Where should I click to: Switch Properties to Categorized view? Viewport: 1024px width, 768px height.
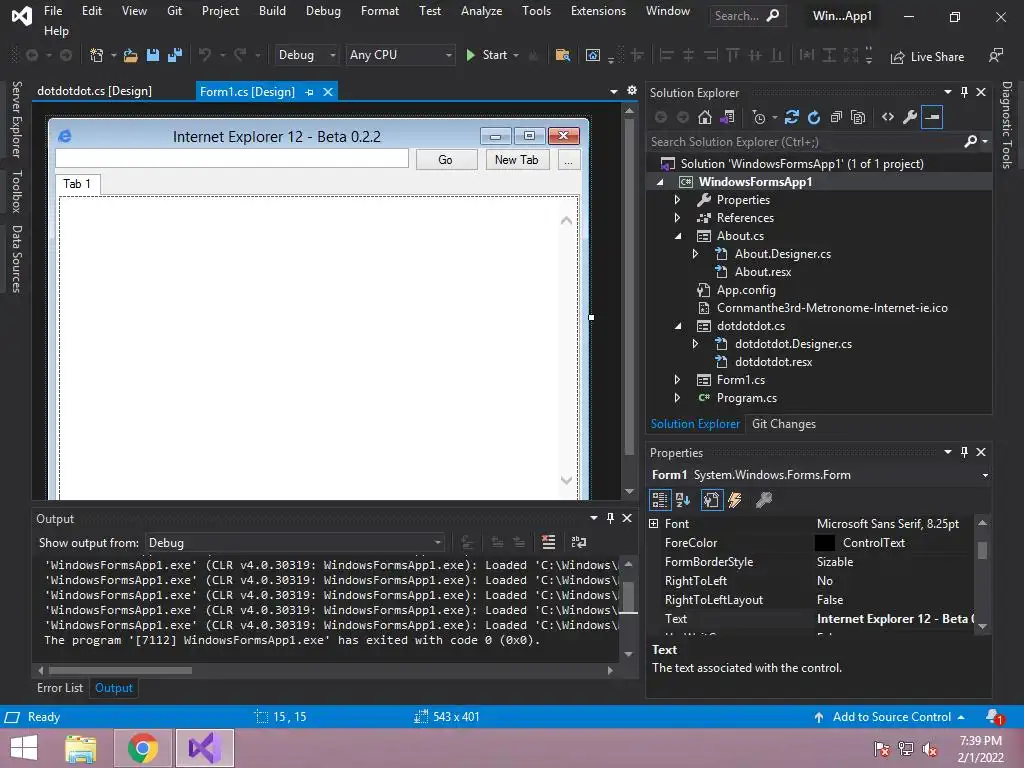point(660,500)
